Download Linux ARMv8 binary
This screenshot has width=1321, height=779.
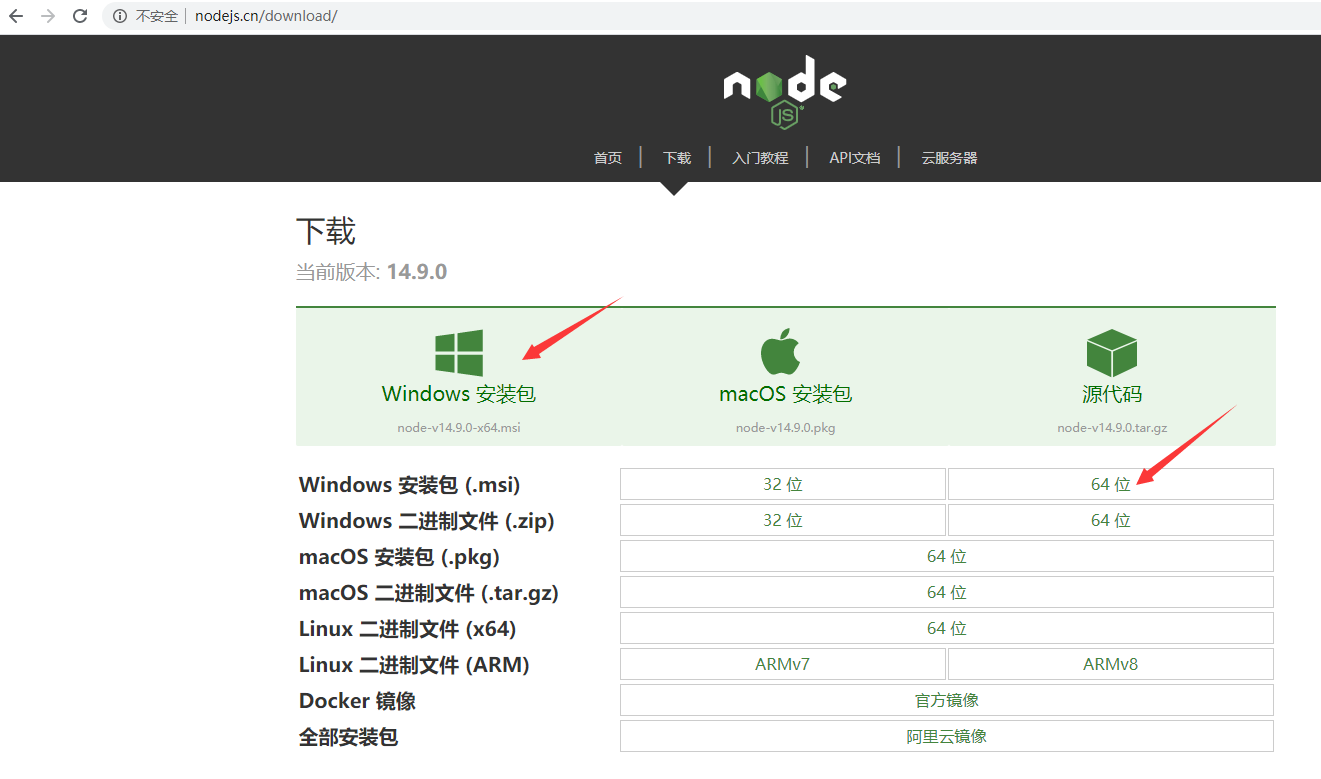[x=1111, y=664]
